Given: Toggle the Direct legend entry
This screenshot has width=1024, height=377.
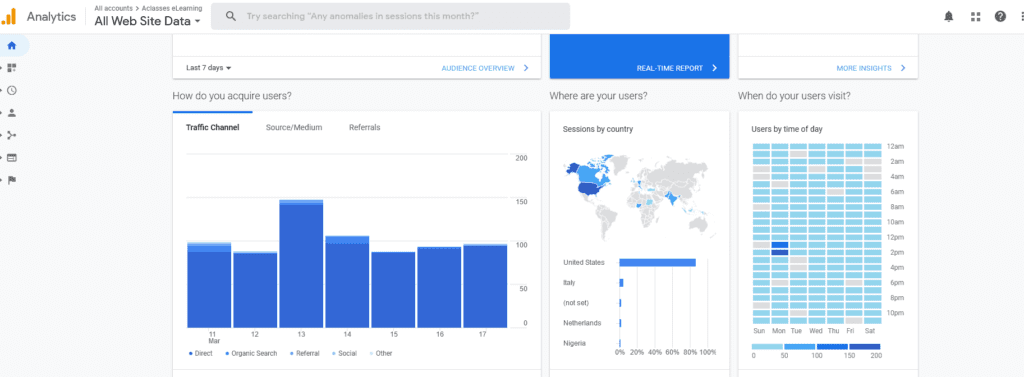Looking at the screenshot, I should [x=200, y=353].
